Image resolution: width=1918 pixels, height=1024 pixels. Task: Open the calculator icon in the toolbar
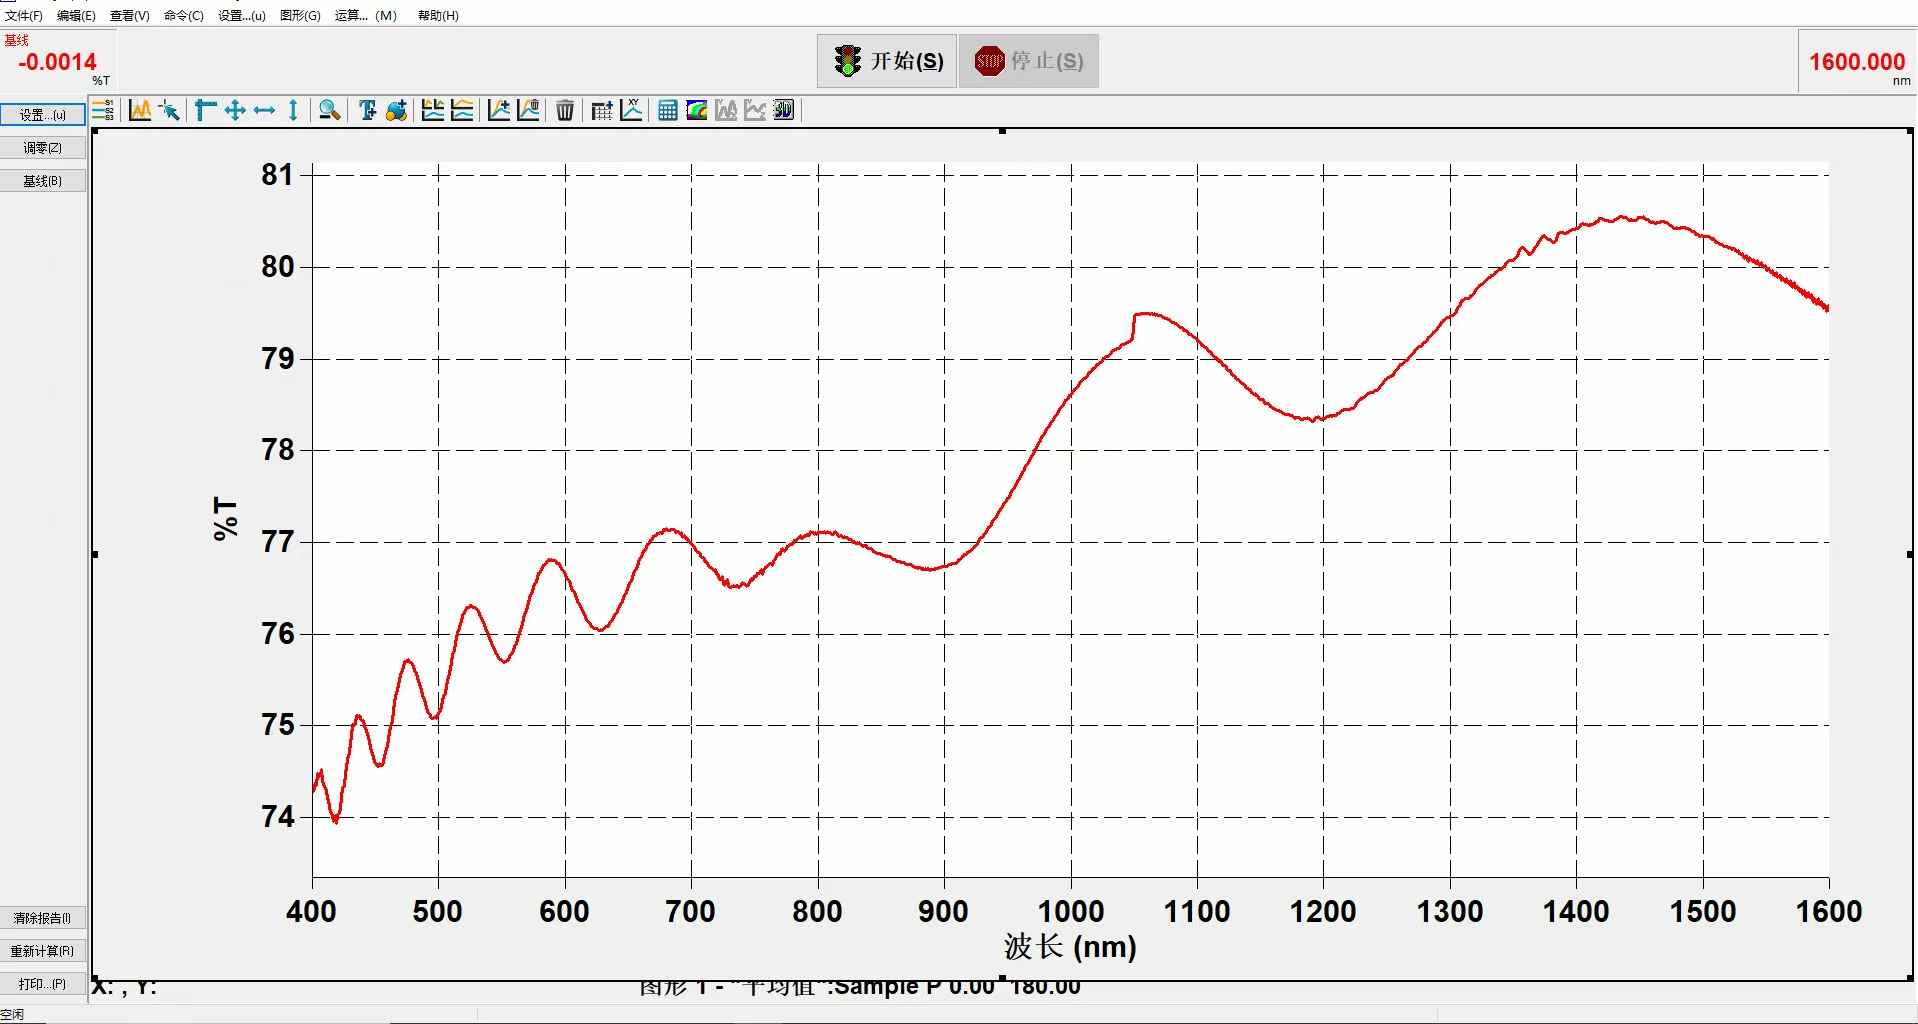(668, 110)
